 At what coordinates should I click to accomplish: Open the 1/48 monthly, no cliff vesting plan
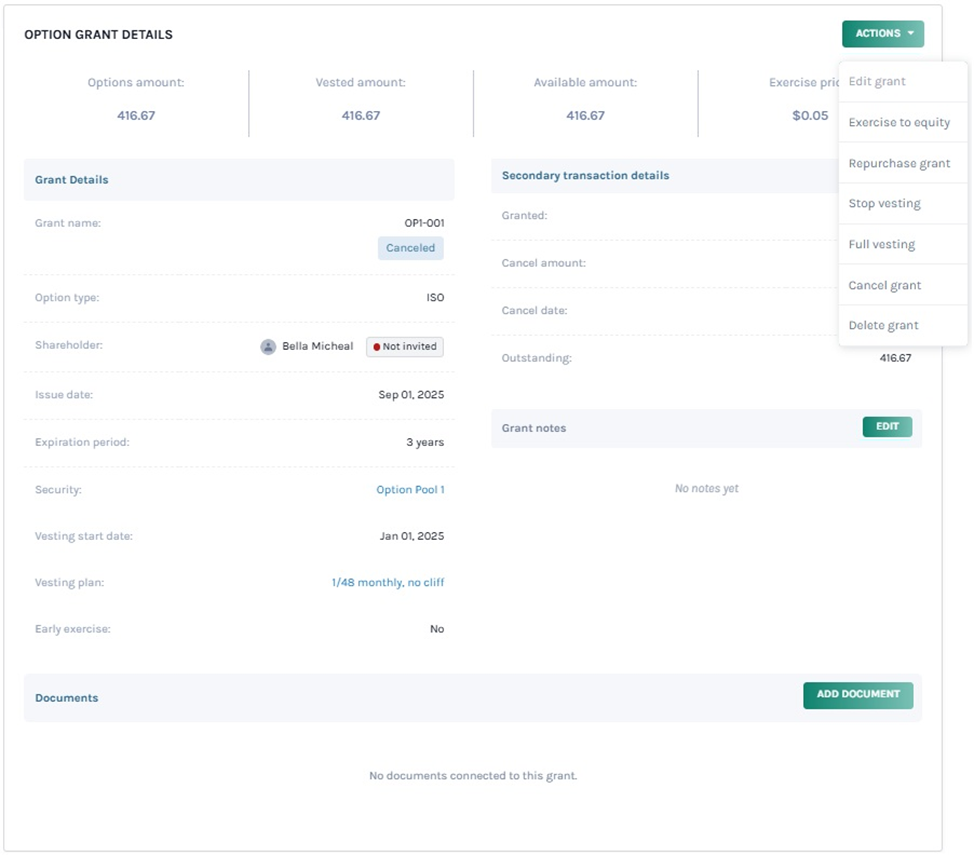[x=388, y=583]
